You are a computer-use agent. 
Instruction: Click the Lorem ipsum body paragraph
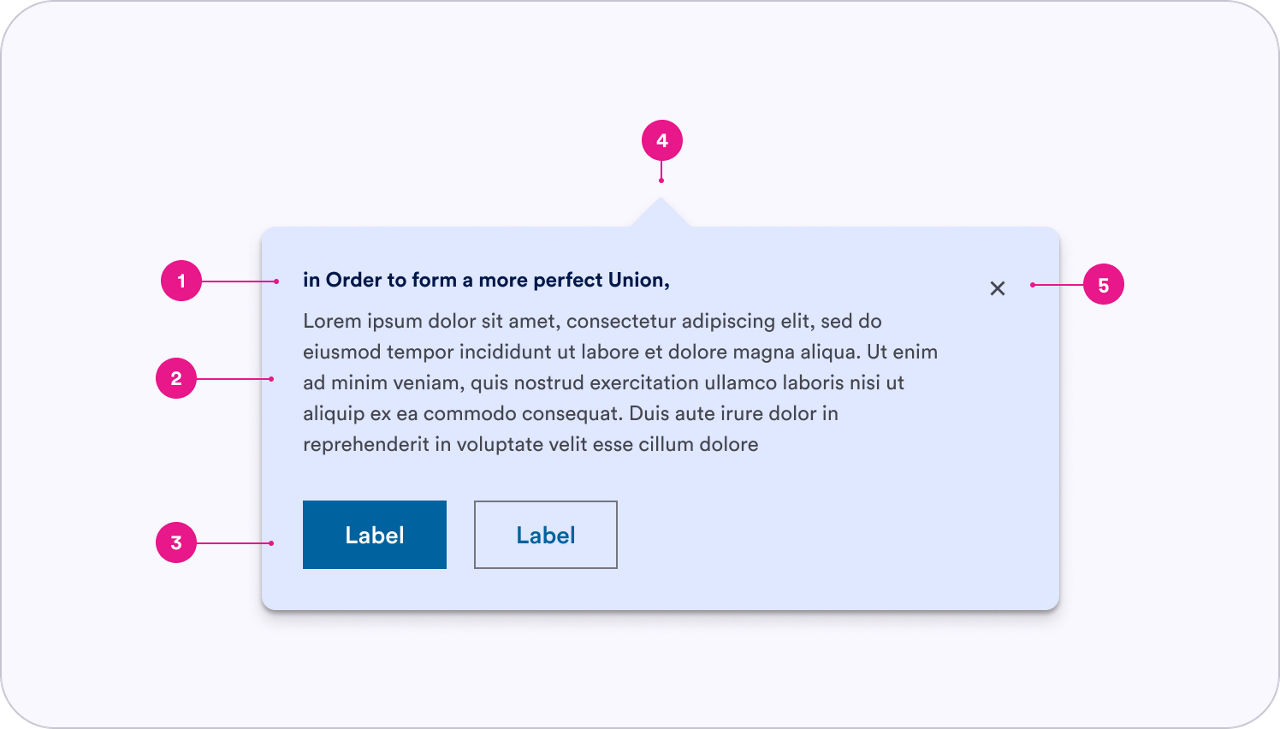click(620, 383)
